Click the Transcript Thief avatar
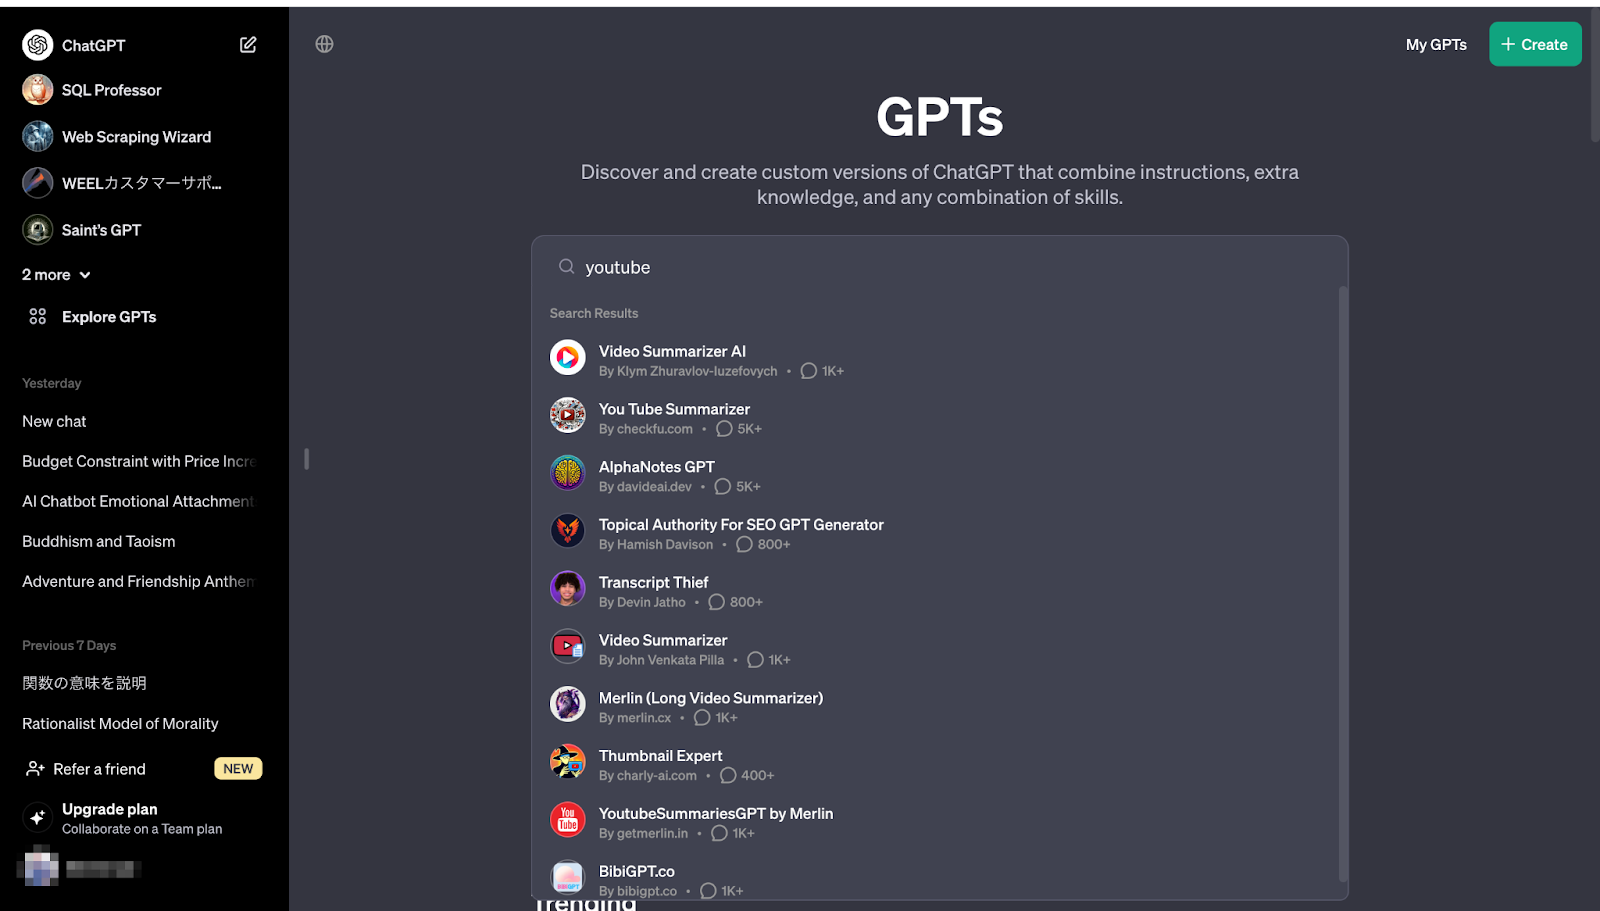This screenshot has width=1600, height=911. 568,588
